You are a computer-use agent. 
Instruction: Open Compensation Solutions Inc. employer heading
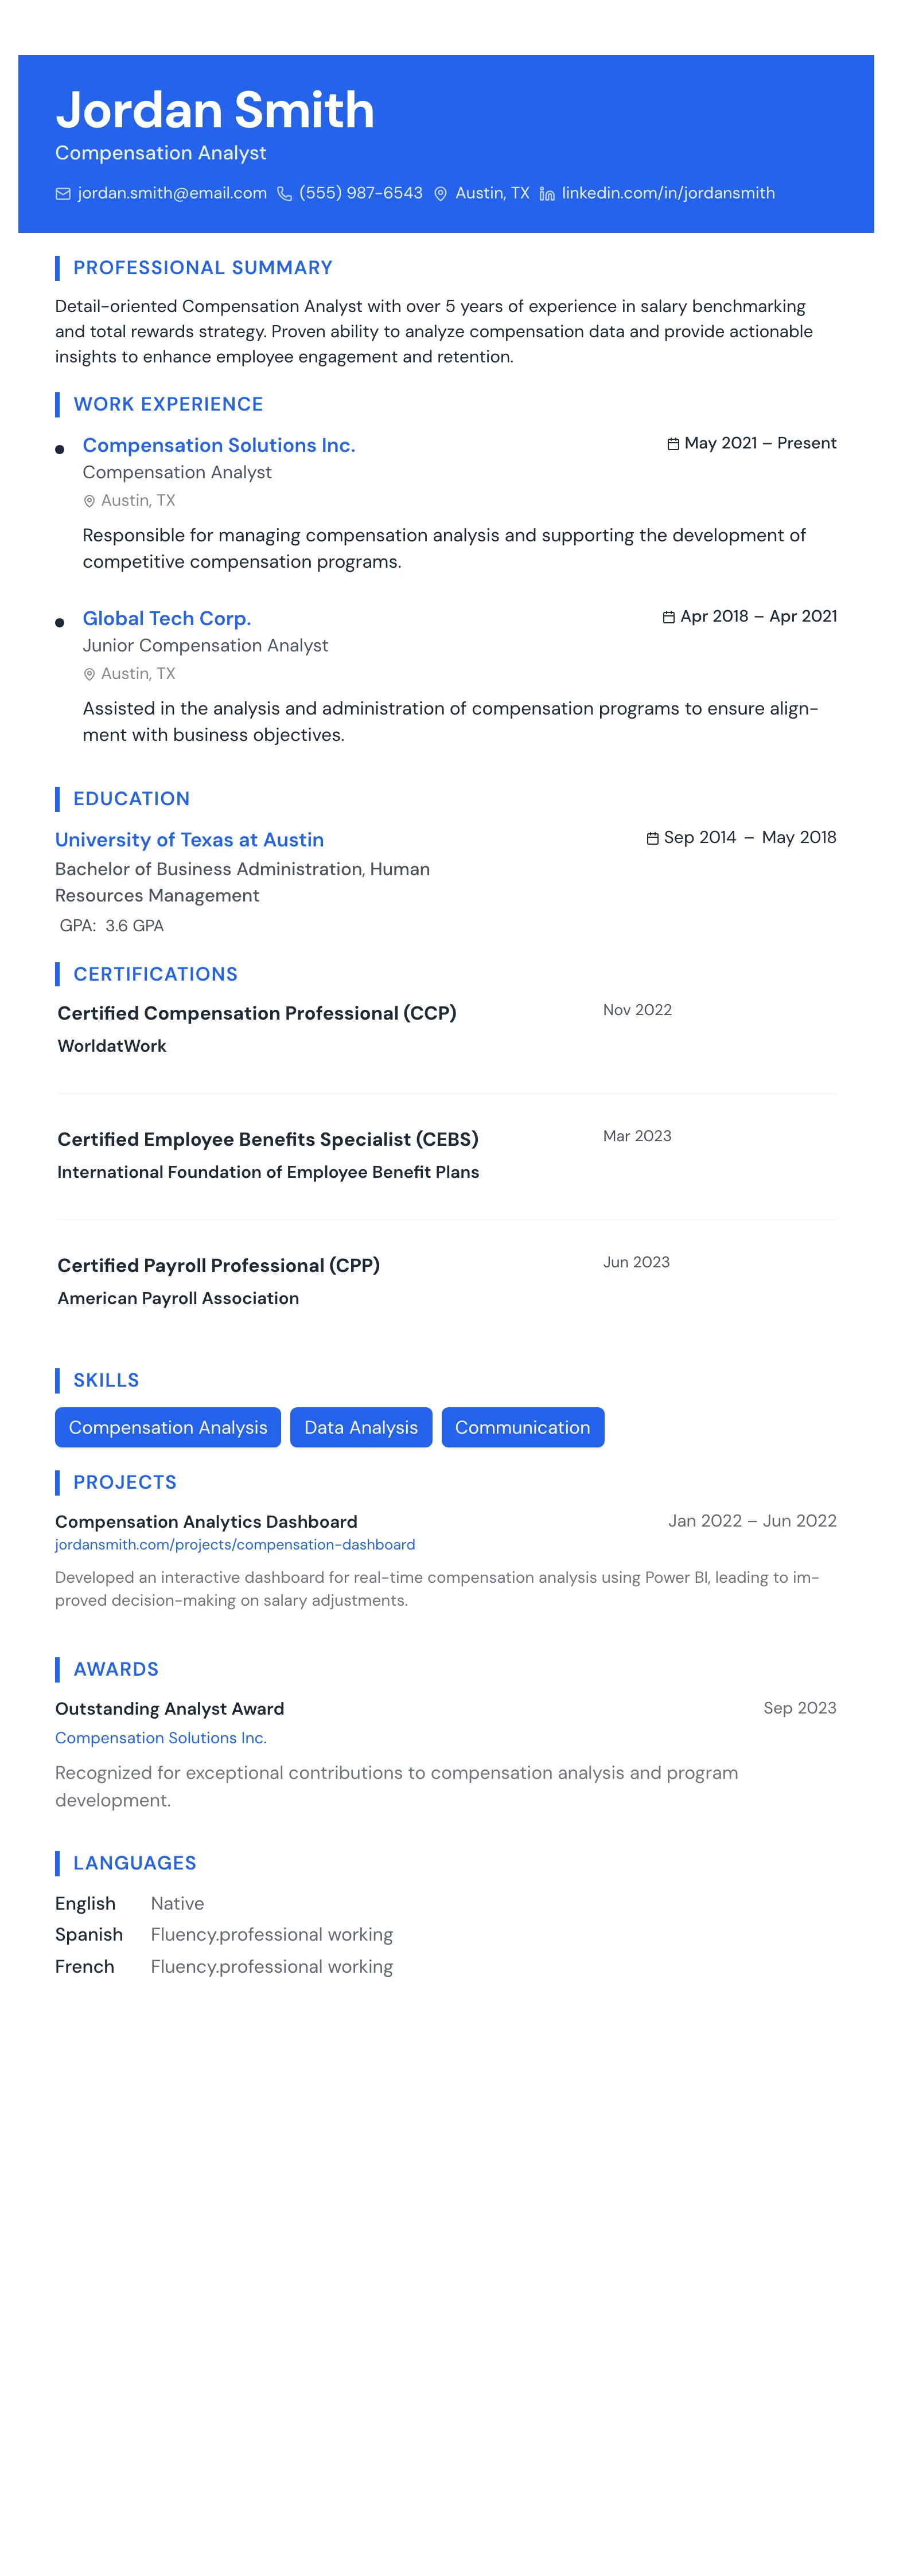[x=219, y=445]
